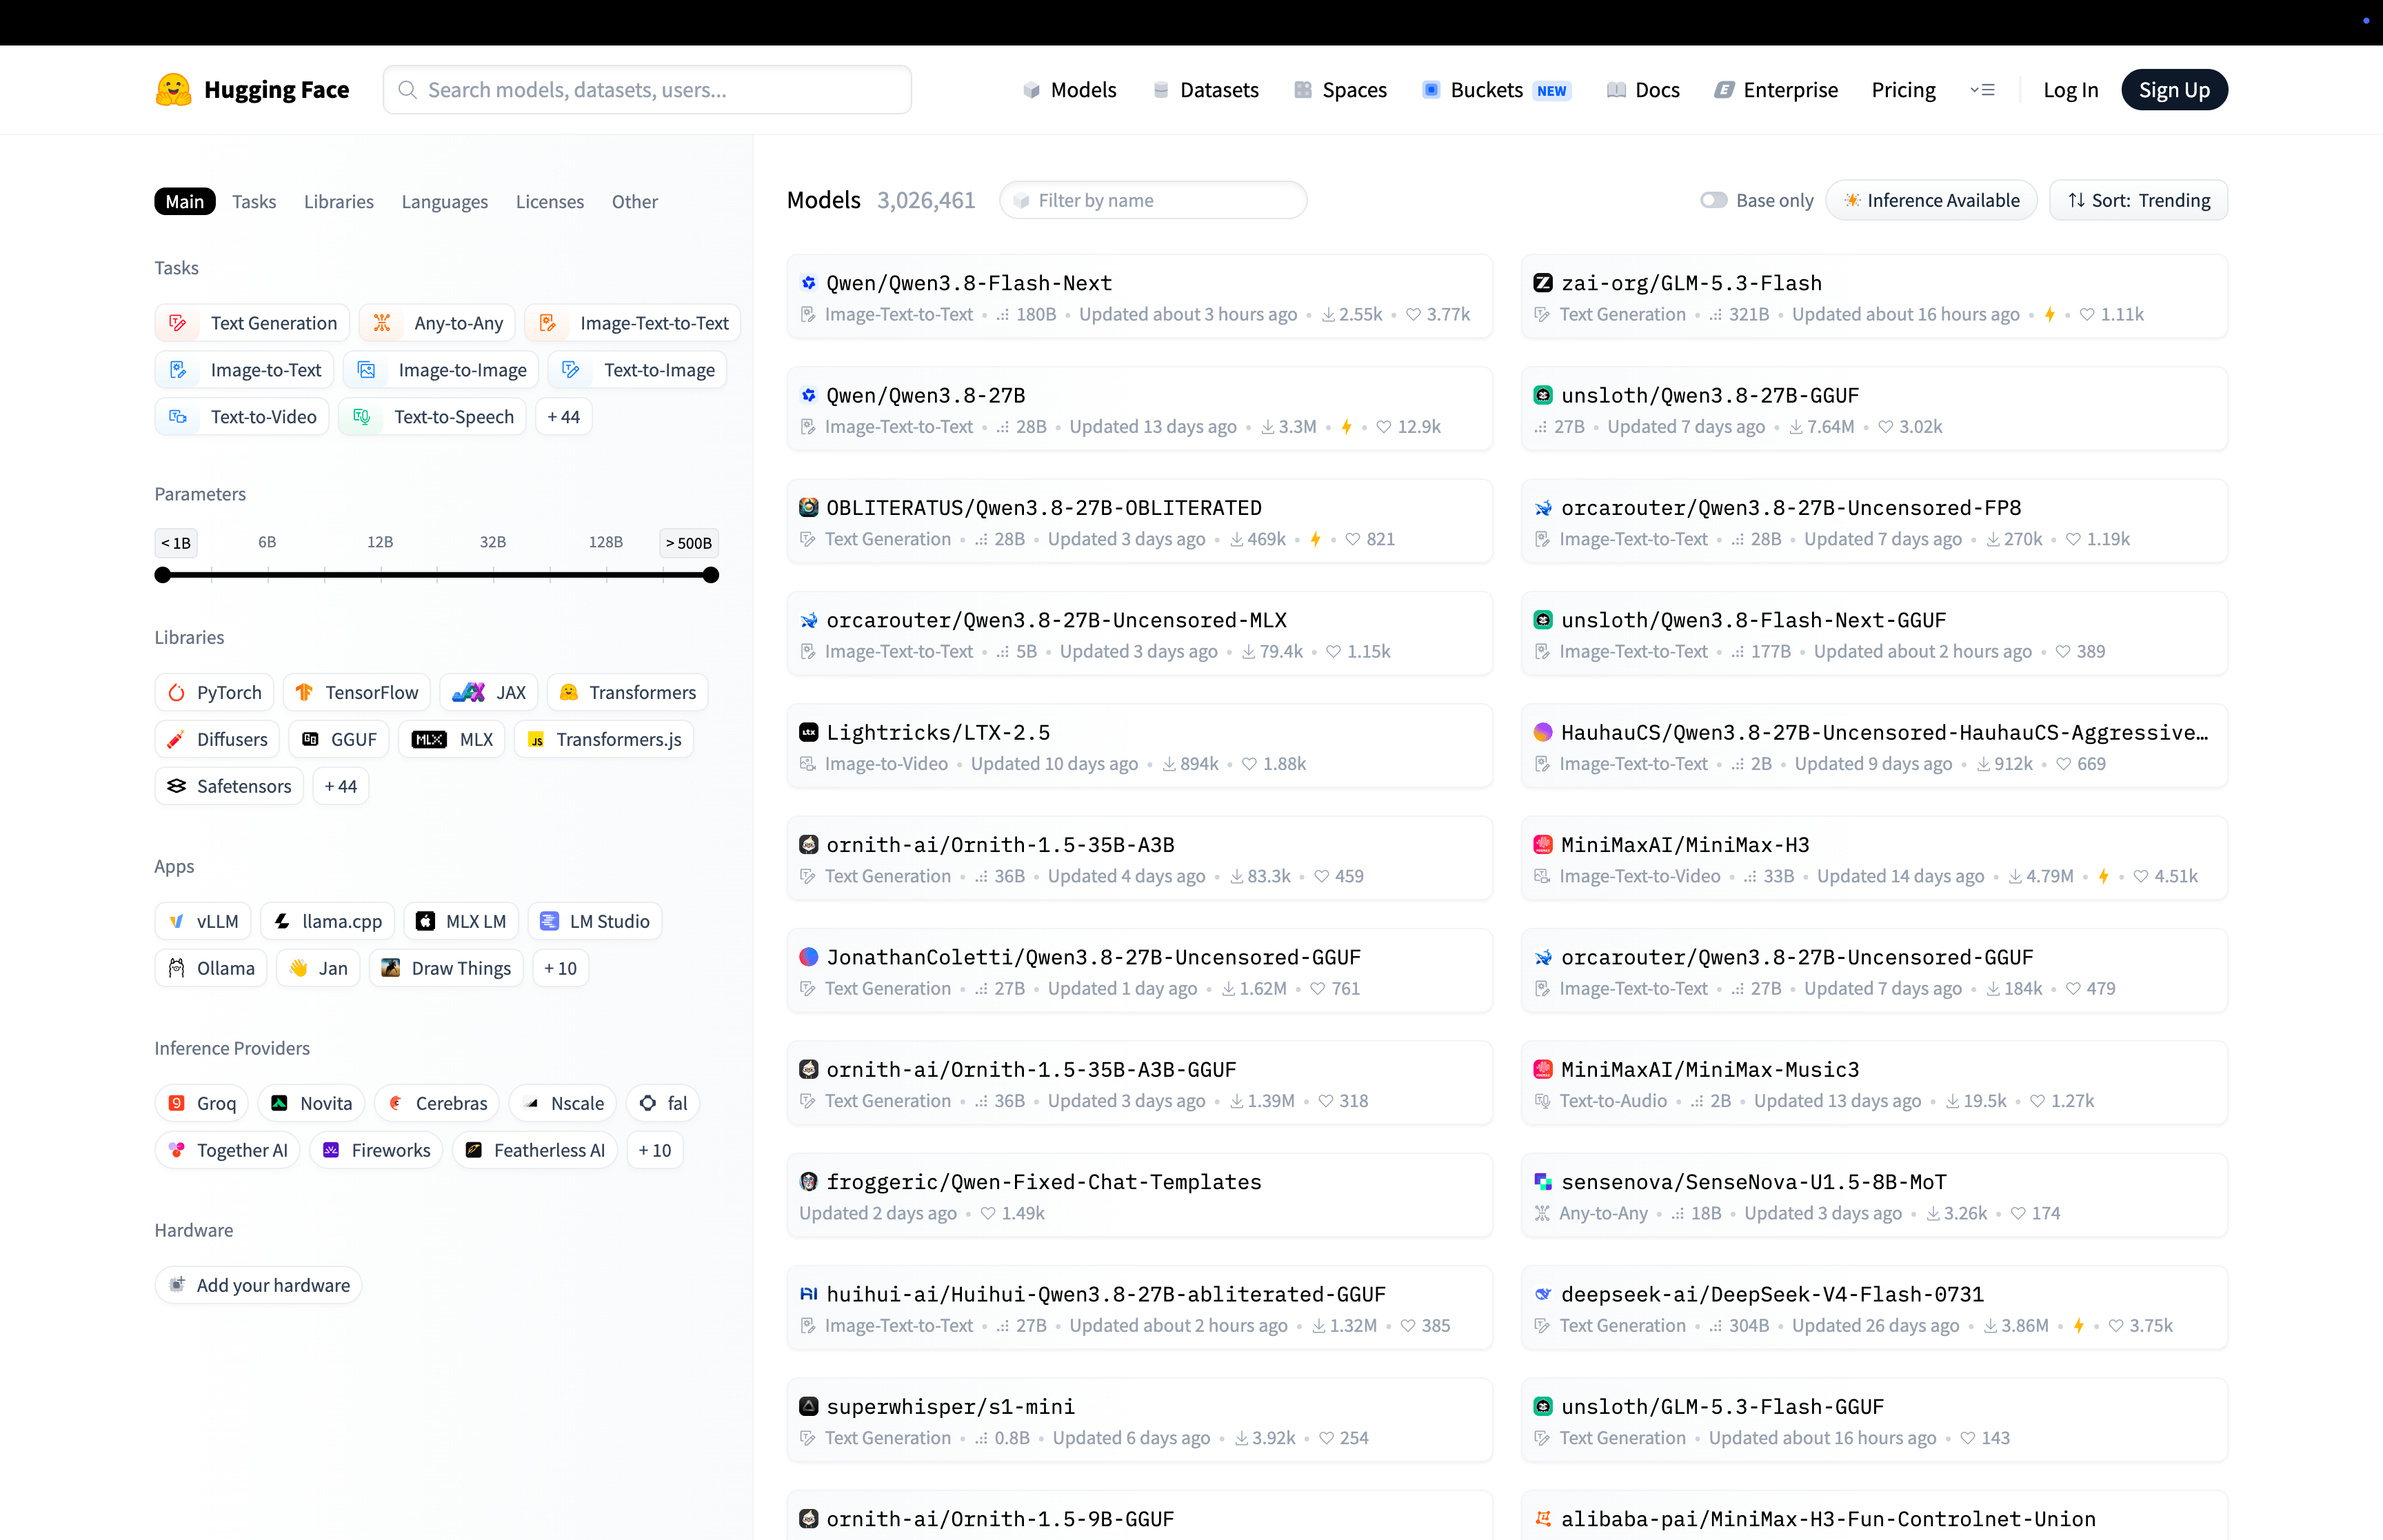Switch to the Libraries filter tab
Screen dimensions: 2383x1540
click(339, 201)
